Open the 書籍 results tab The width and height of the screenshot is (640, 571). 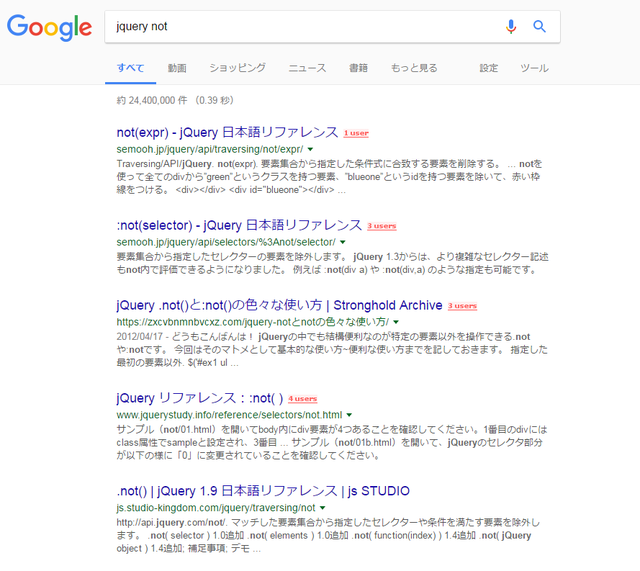pos(358,68)
